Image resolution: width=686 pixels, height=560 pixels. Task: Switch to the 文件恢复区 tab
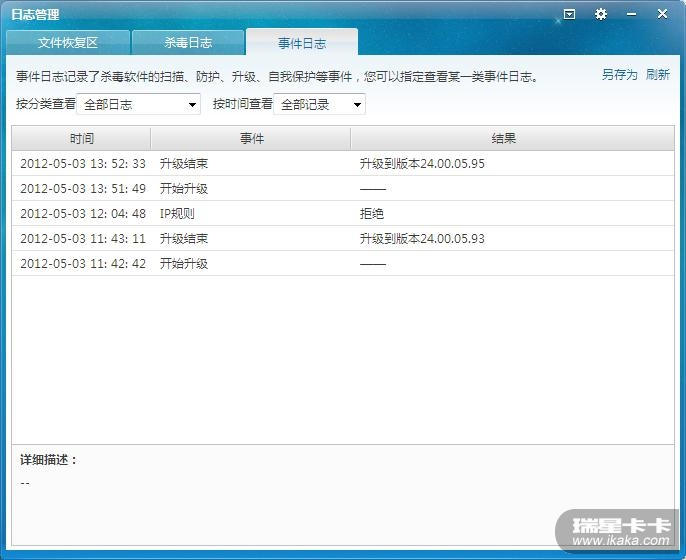pos(68,42)
